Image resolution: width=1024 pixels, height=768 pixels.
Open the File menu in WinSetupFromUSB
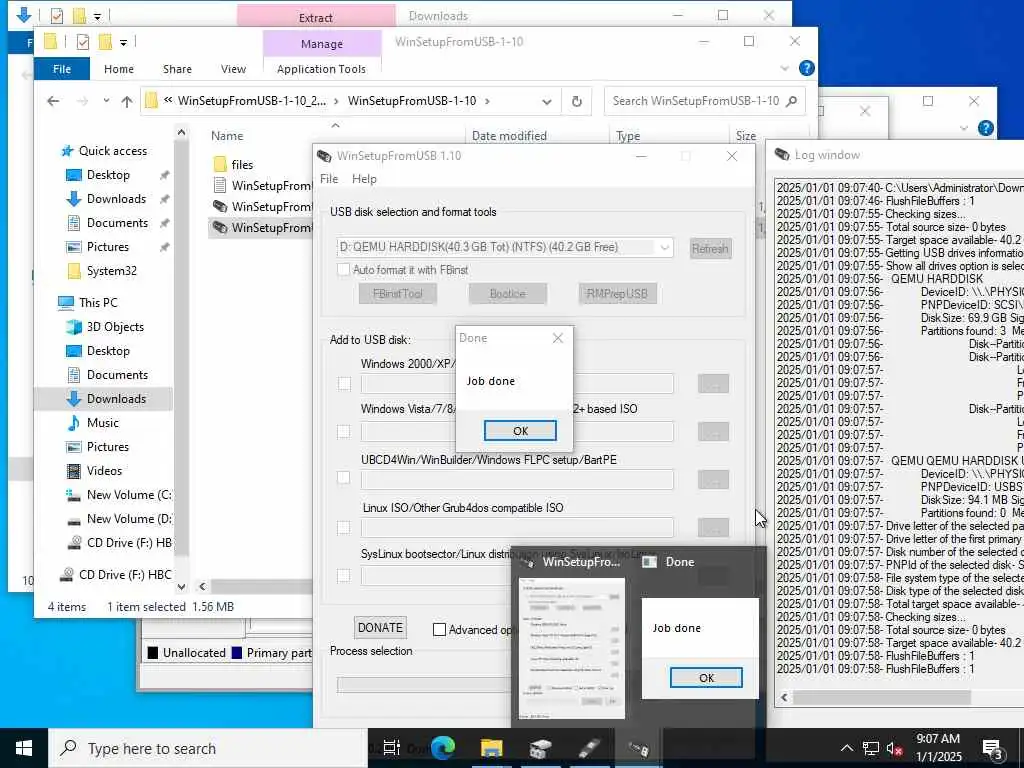click(328, 179)
